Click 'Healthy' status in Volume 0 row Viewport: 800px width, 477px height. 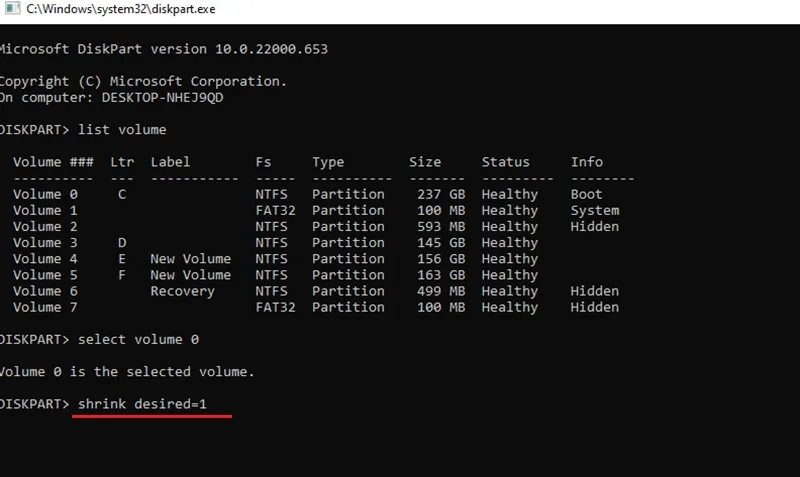[510, 195]
